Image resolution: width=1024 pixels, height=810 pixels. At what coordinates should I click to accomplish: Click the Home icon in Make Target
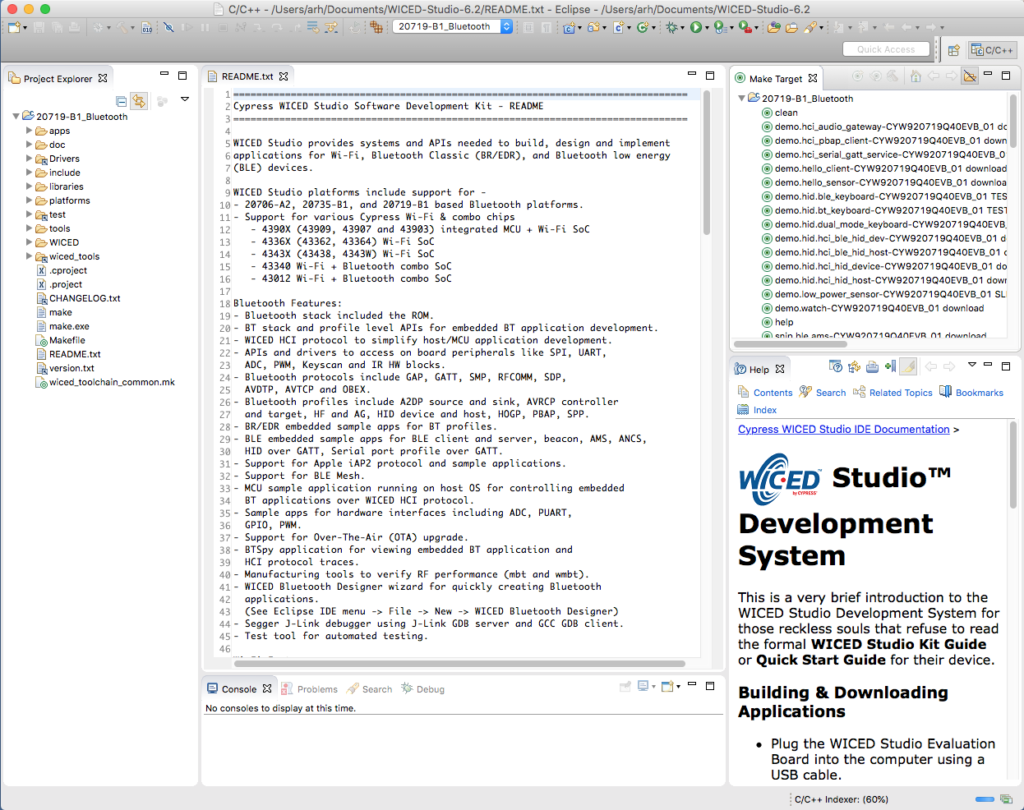[x=916, y=76]
